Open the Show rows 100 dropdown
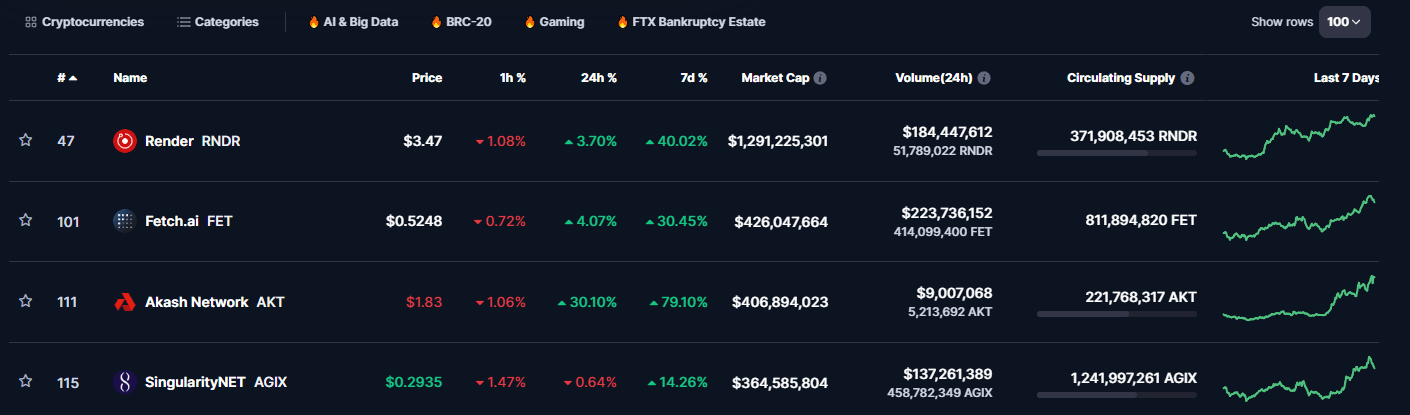Image resolution: width=1410 pixels, height=415 pixels. (x=1344, y=22)
